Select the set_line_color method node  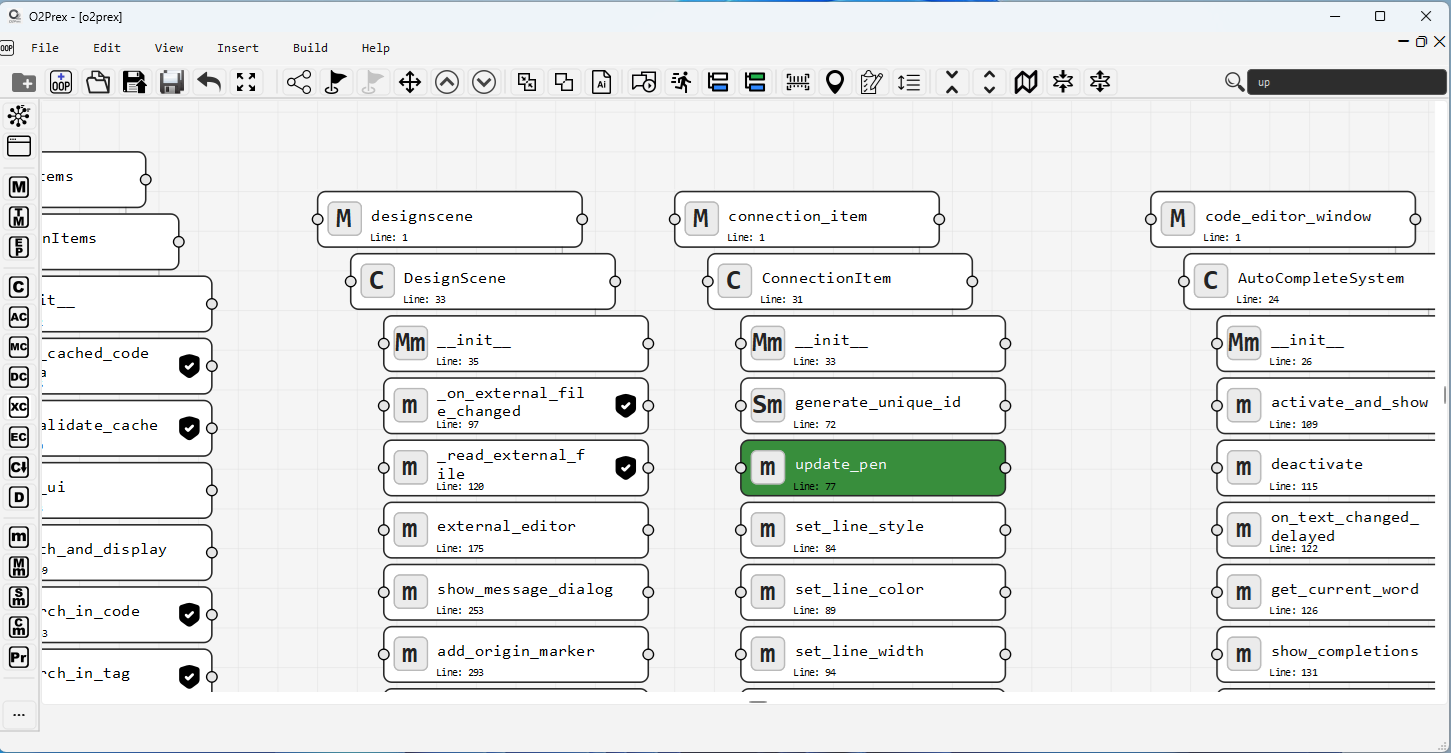pos(873,591)
